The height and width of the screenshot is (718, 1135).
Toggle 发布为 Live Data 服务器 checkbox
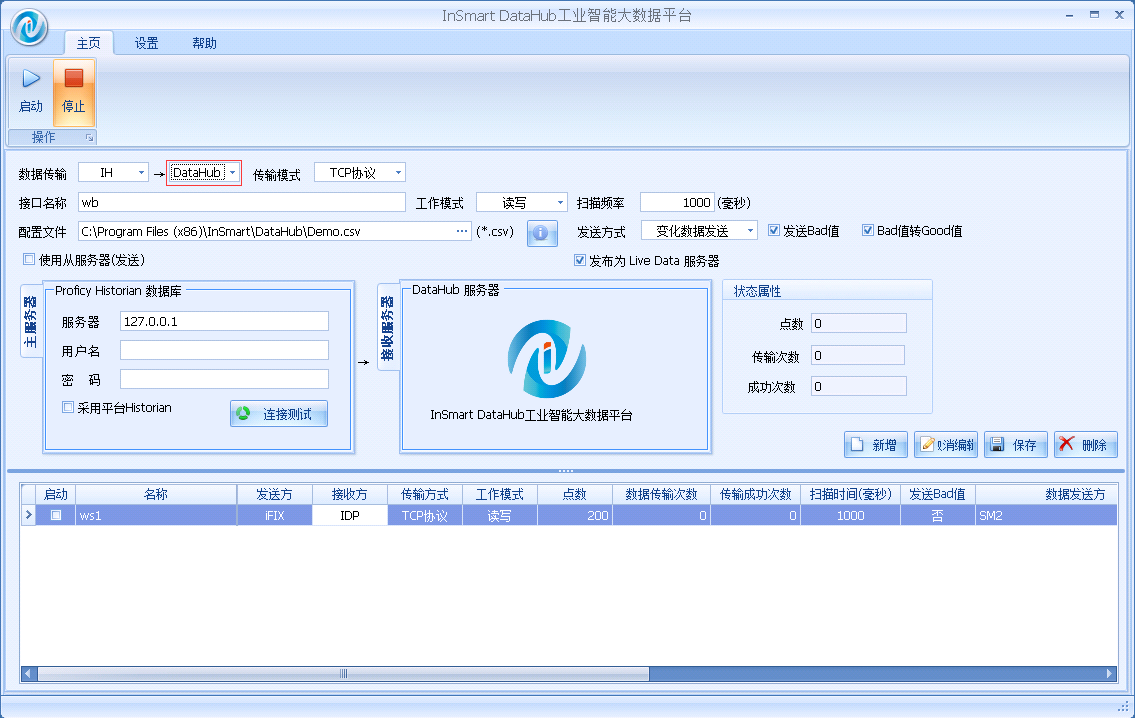tap(580, 260)
